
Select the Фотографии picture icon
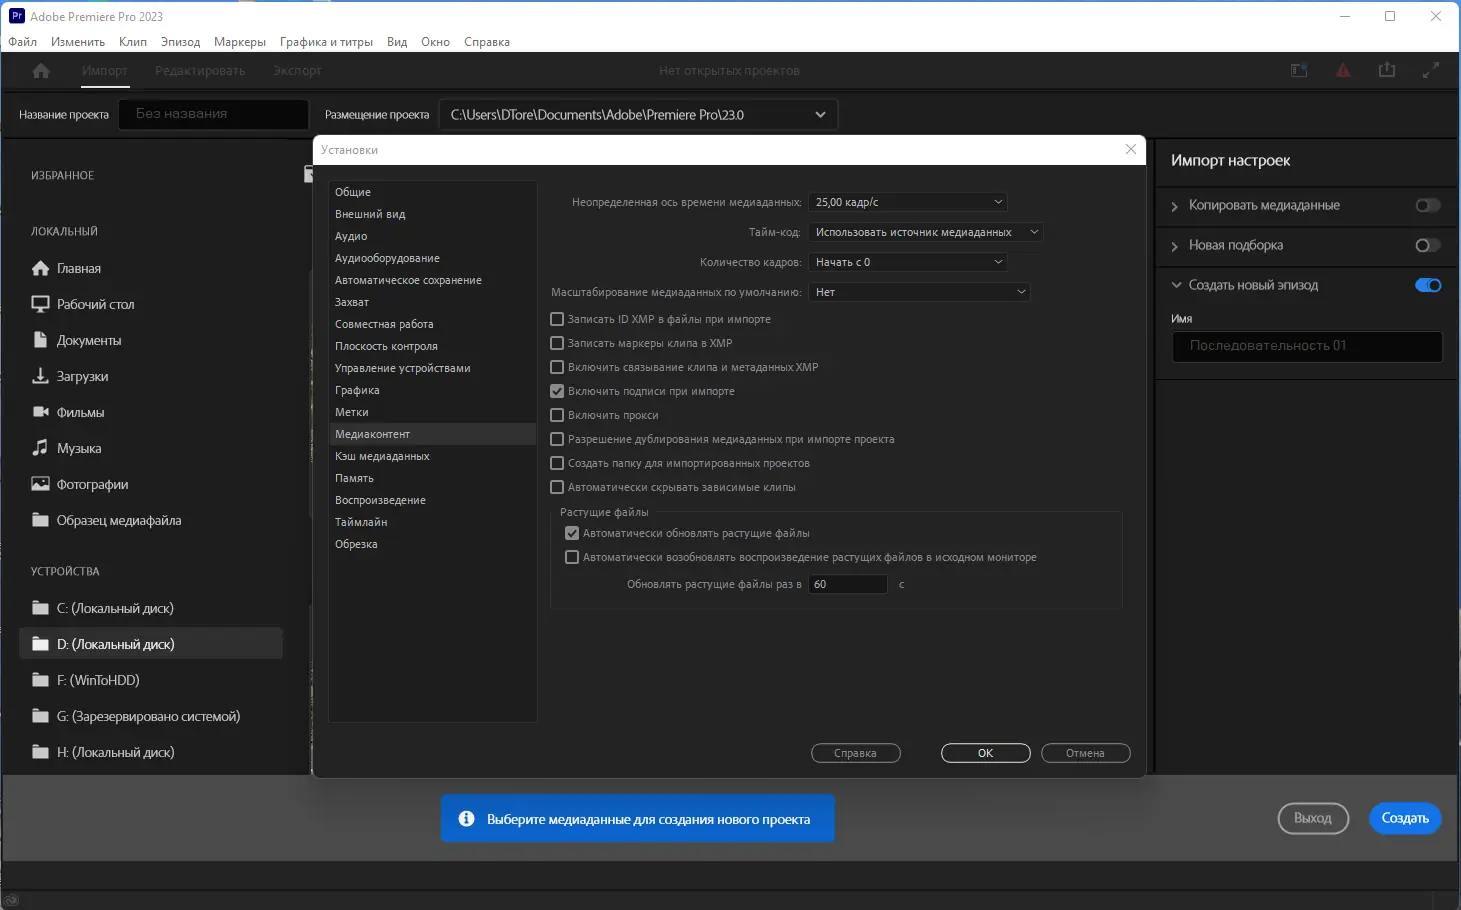[40, 484]
